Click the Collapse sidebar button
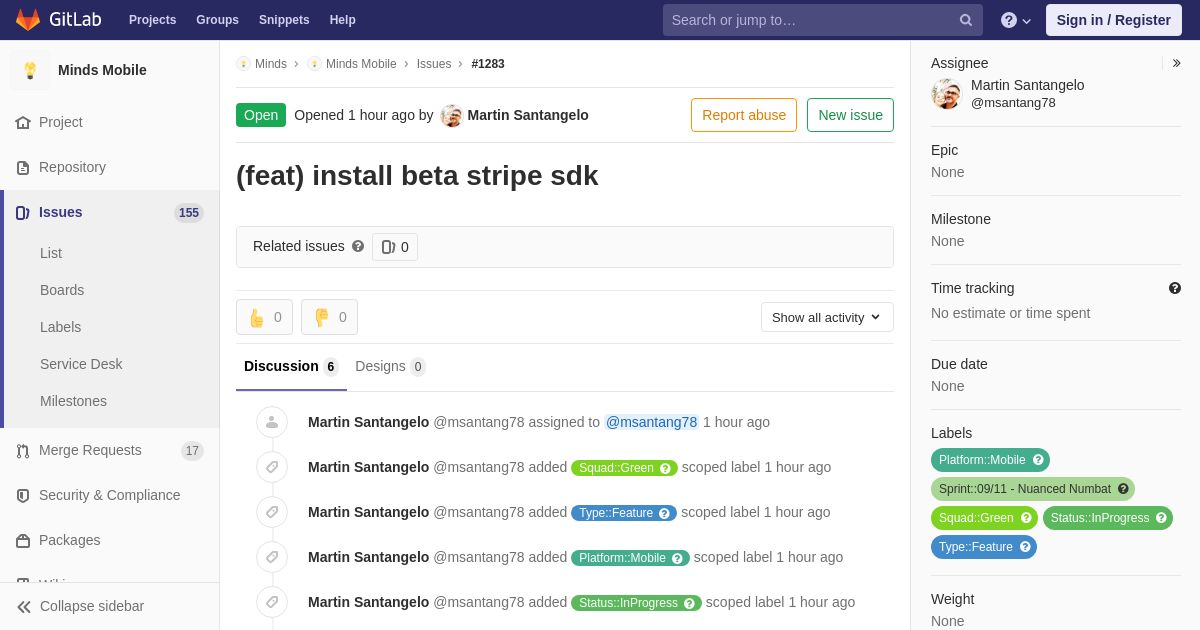Viewport: 1200px width, 630px height. tap(110, 606)
